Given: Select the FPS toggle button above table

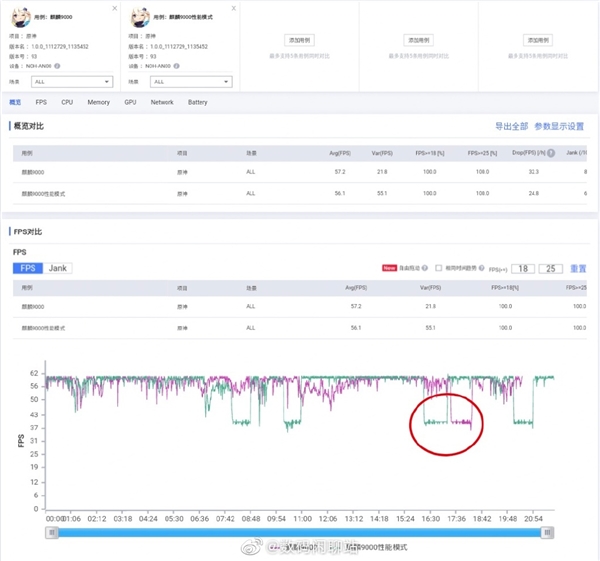Looking at the screenshot, I should (27, 268).
